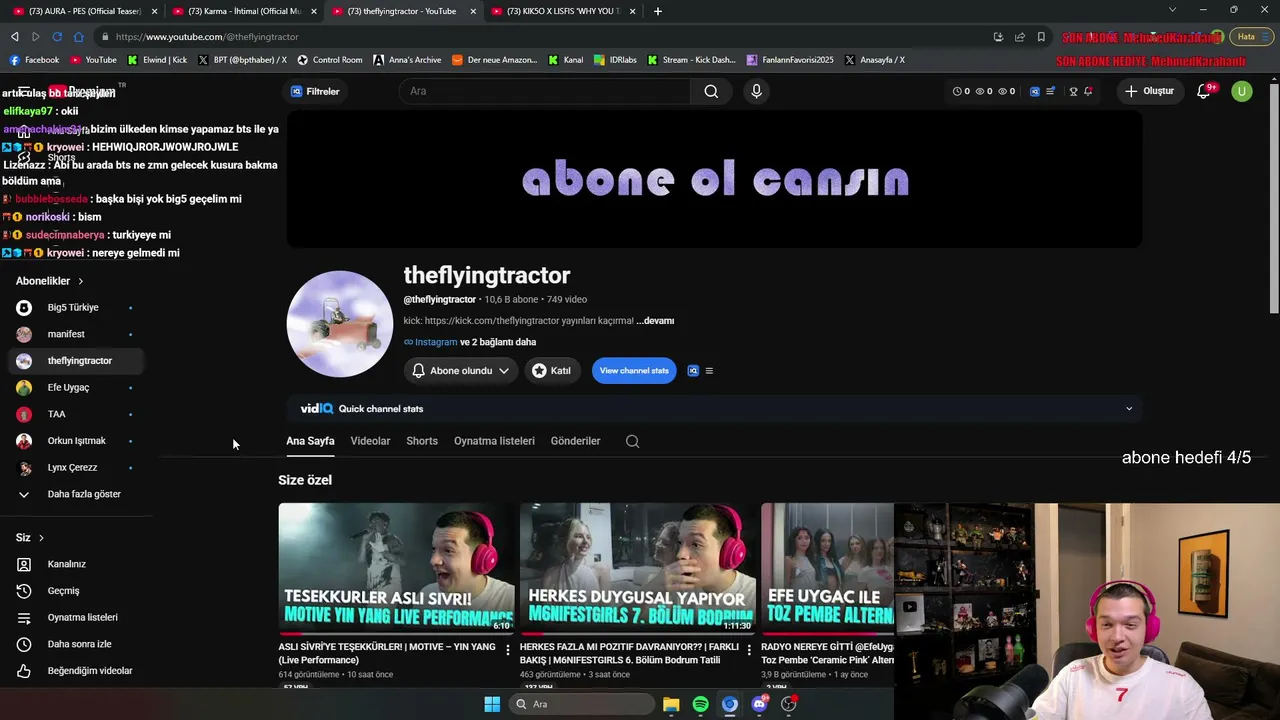This screenshot has width=1280, height=720.
Task: Open File Explorer from the taskbar
Action: 671,704
